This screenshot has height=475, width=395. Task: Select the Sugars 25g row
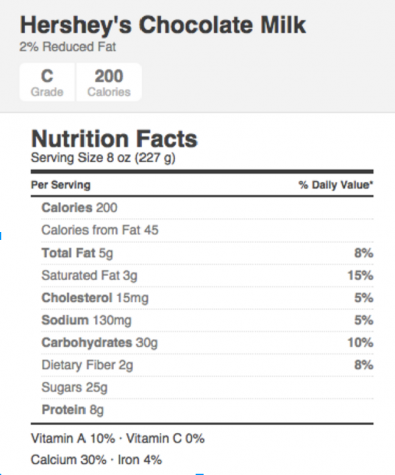coord(207,387)
